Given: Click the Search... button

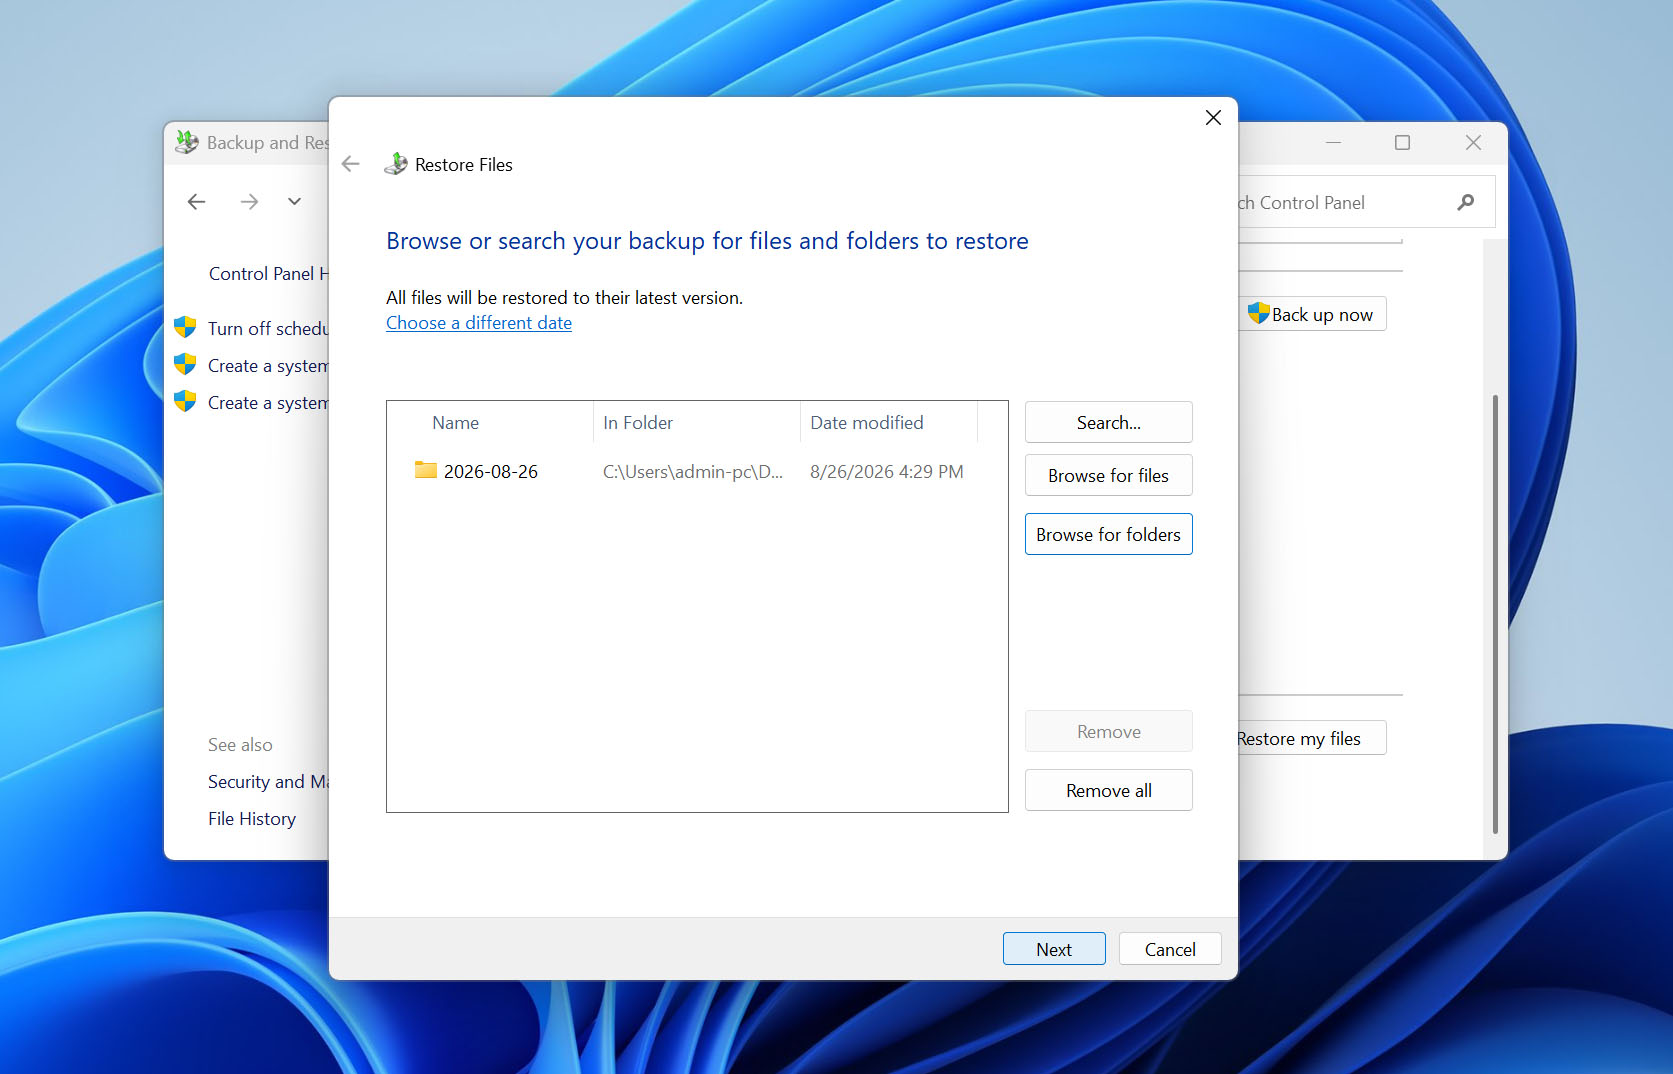Looking at the screenshot, I should [x=1108, y=422].
